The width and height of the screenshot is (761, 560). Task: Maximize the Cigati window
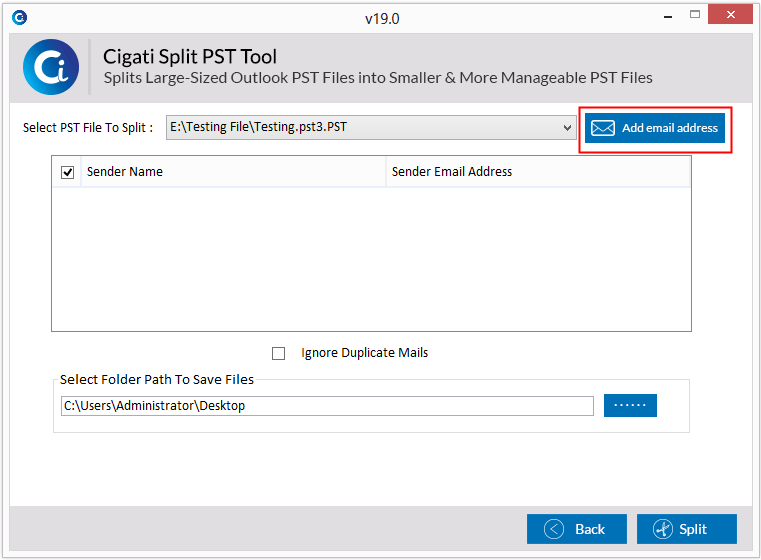point(695,15)
